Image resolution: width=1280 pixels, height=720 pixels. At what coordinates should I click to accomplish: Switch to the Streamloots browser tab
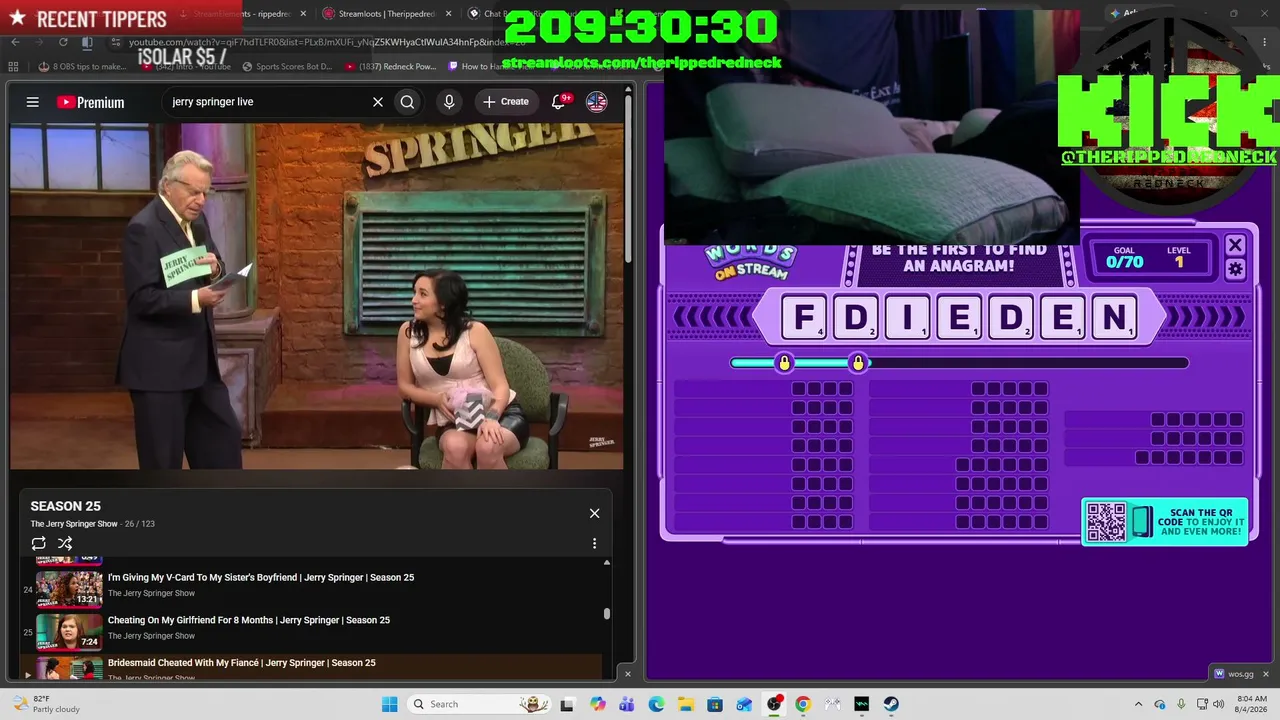387,14
